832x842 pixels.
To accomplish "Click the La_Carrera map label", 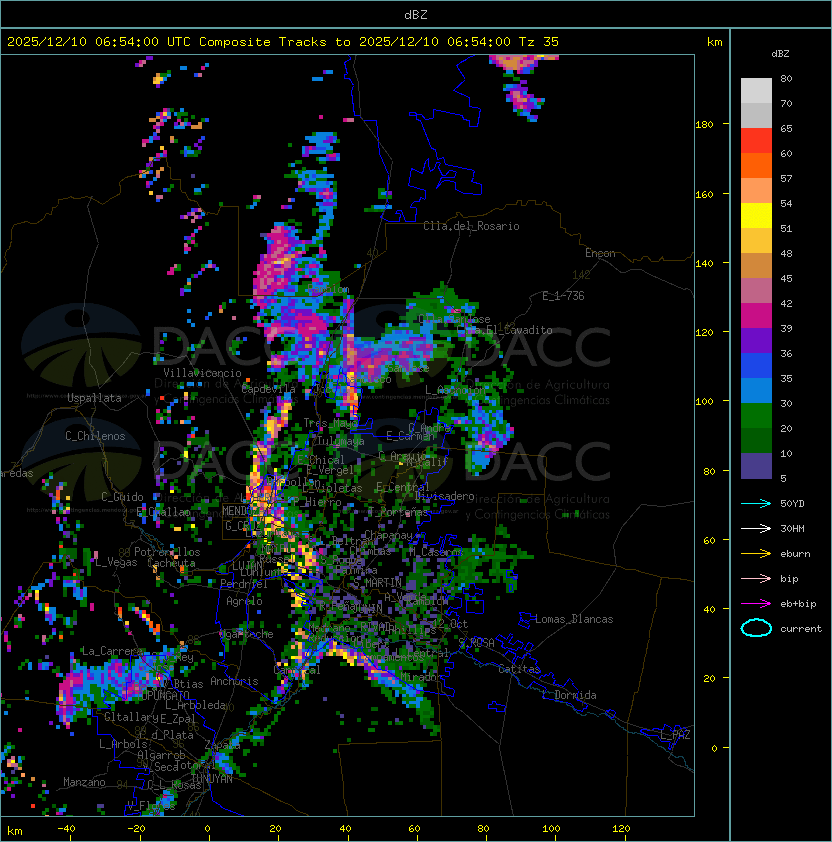I will pyautogui.click(x=112, y=651).
